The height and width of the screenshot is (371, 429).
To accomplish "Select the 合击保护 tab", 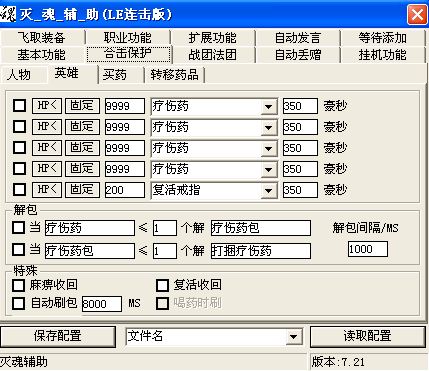I will pos(128,54).
